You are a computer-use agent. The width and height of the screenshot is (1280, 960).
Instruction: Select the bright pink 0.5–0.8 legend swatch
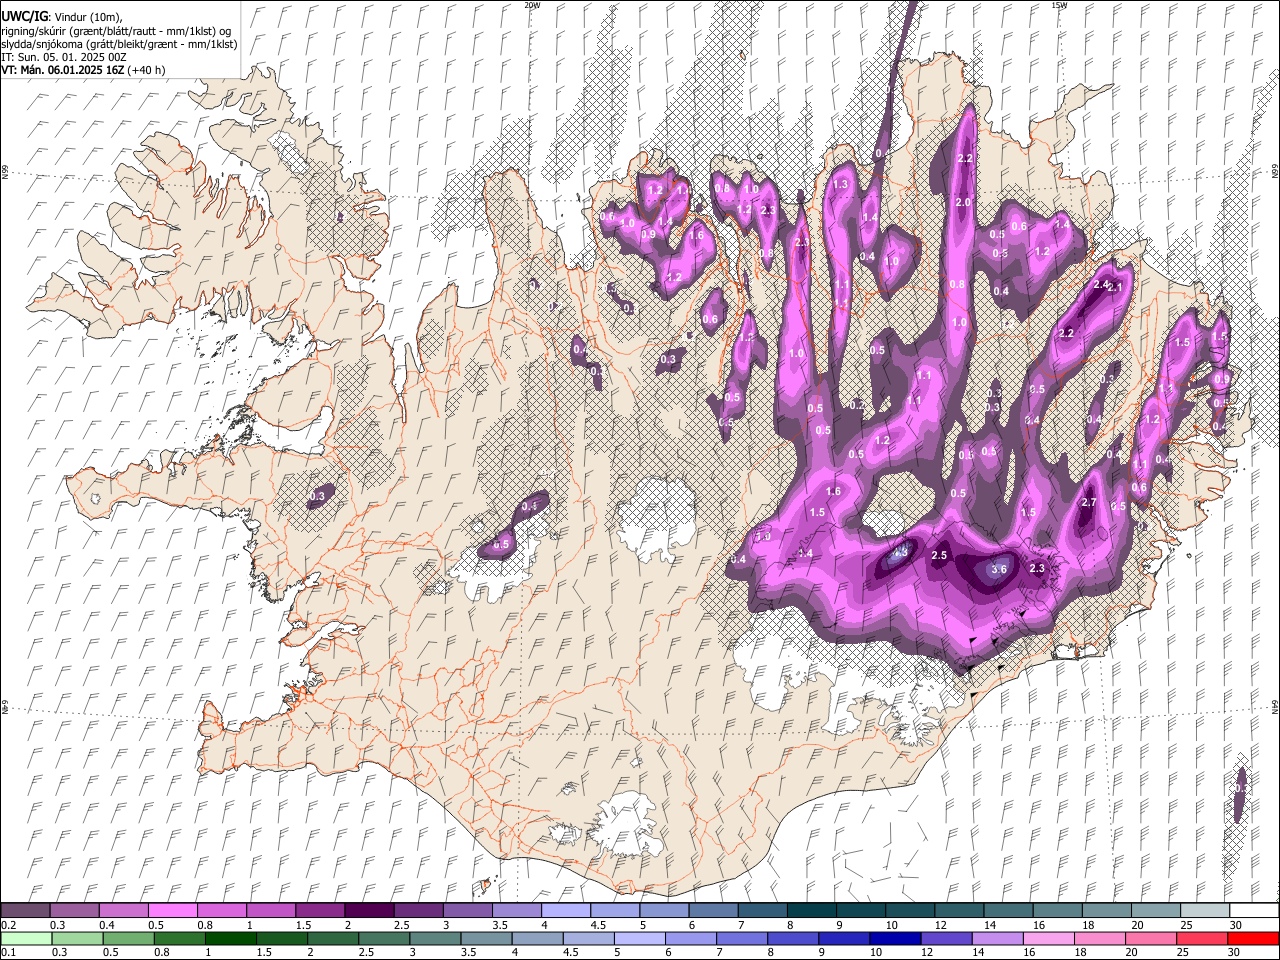click(x=173, y=911)
